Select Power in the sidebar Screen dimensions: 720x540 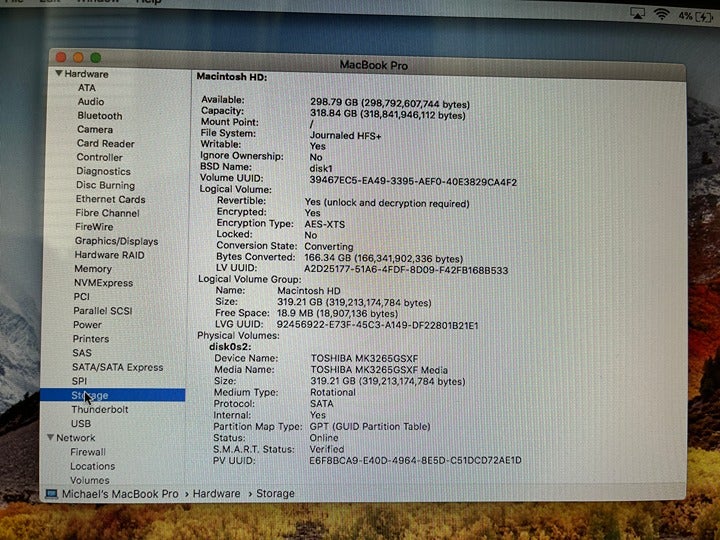tap(87, 325)
